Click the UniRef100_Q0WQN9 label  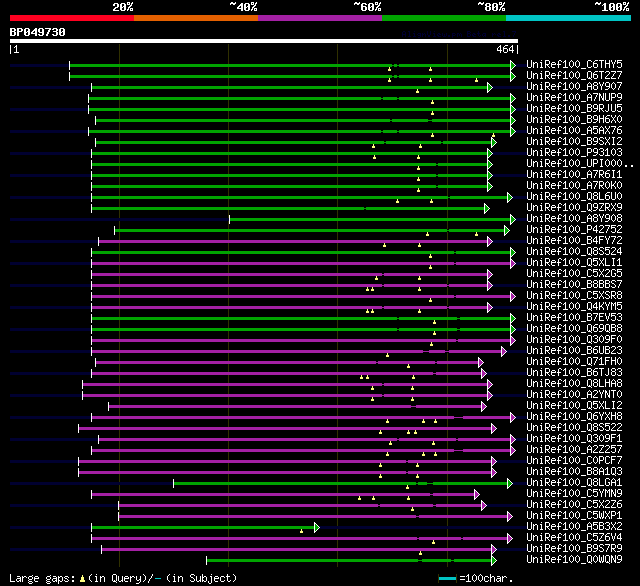(574, 560)
